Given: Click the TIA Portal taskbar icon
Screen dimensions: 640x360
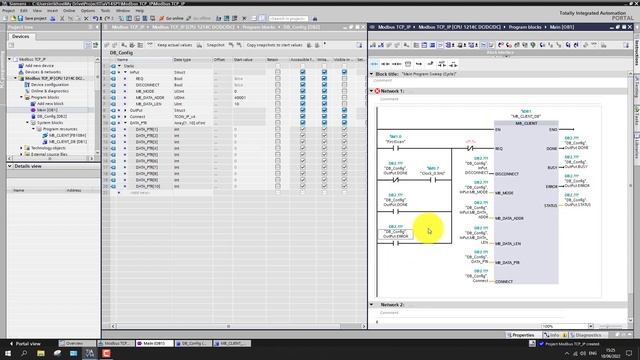Looking at the screenshot, I should (x=90, y=353).
